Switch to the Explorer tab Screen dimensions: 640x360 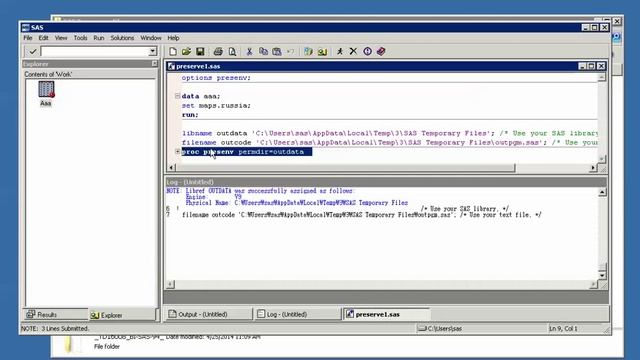point(122,315)
